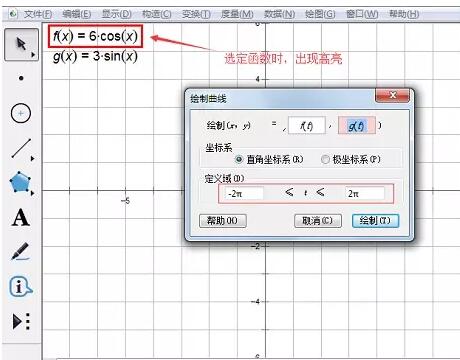Select the Straightedge line tool

pos(21,148)
